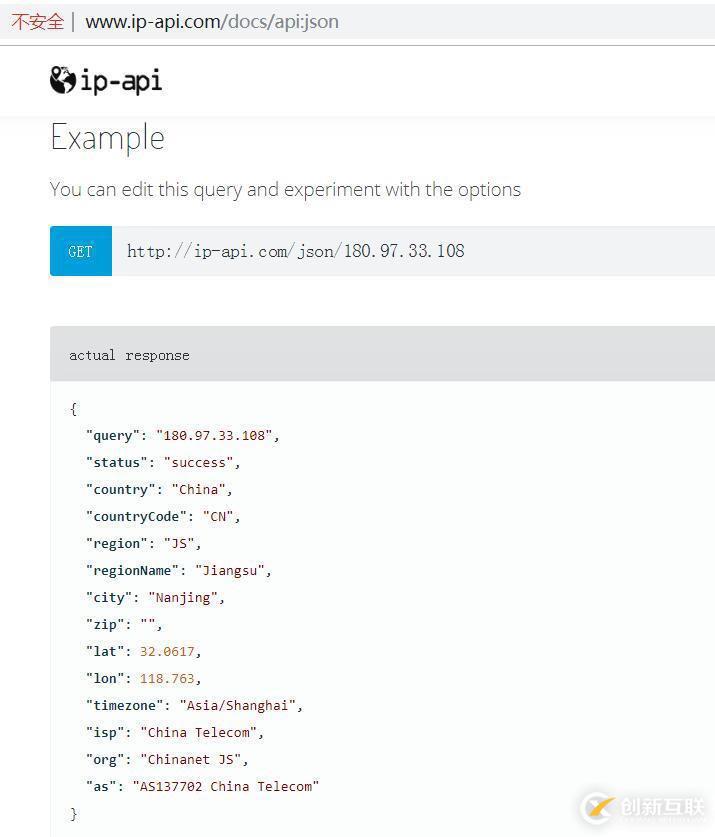Select the "region": "JS" line
This screenshot has height=837, width=715.
coord(144,543)
